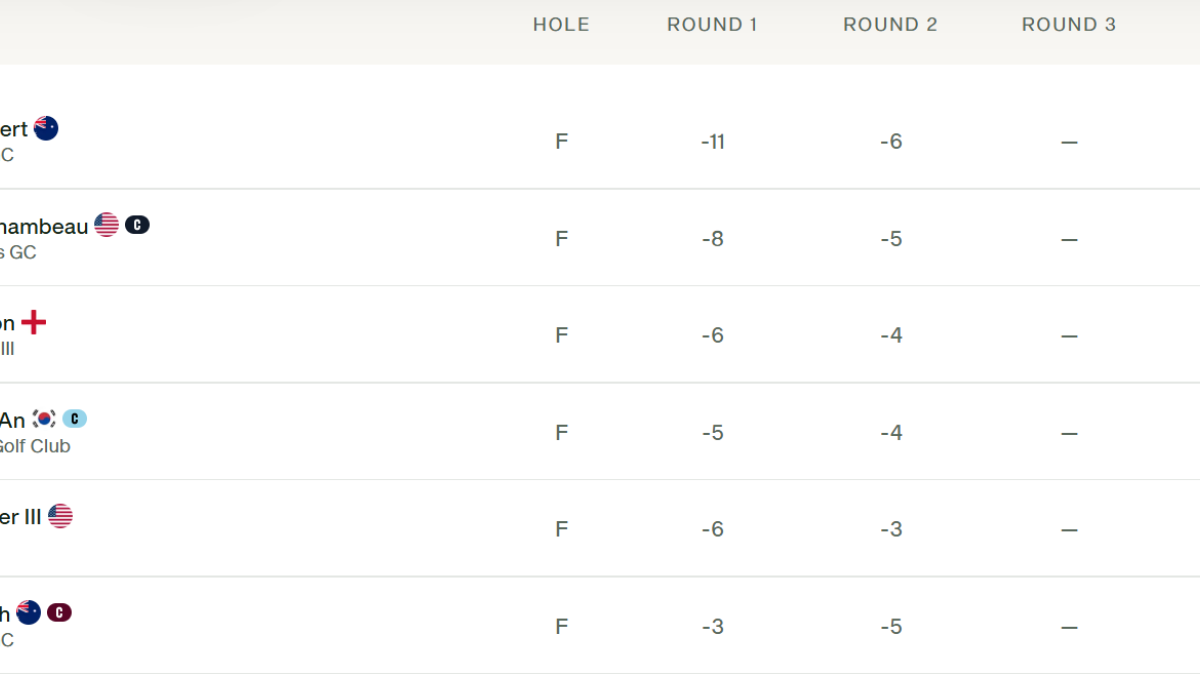Click the -3 Round 2 score
The height and width of the screenshot is (675, 1200).
pyautogui.click(x=891, y=529)
